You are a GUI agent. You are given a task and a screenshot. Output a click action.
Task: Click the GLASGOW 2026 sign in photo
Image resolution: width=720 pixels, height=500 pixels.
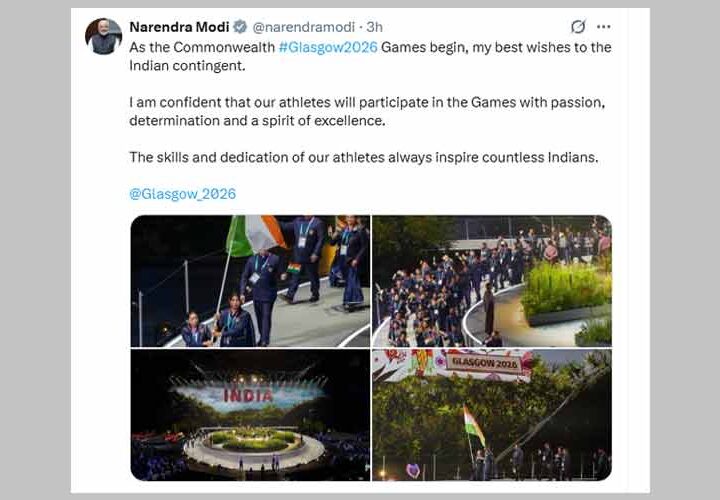pyautogui.click(x=484, y=363)
